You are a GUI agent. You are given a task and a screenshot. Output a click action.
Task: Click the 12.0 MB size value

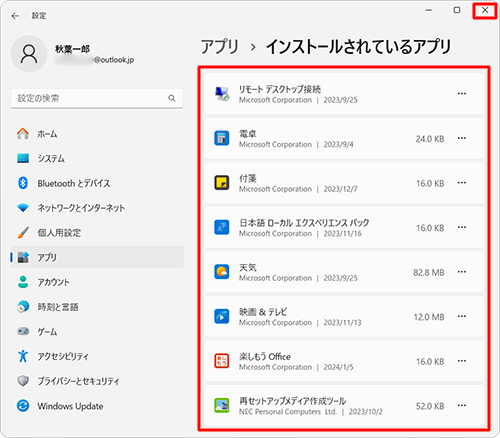point(429,317)
